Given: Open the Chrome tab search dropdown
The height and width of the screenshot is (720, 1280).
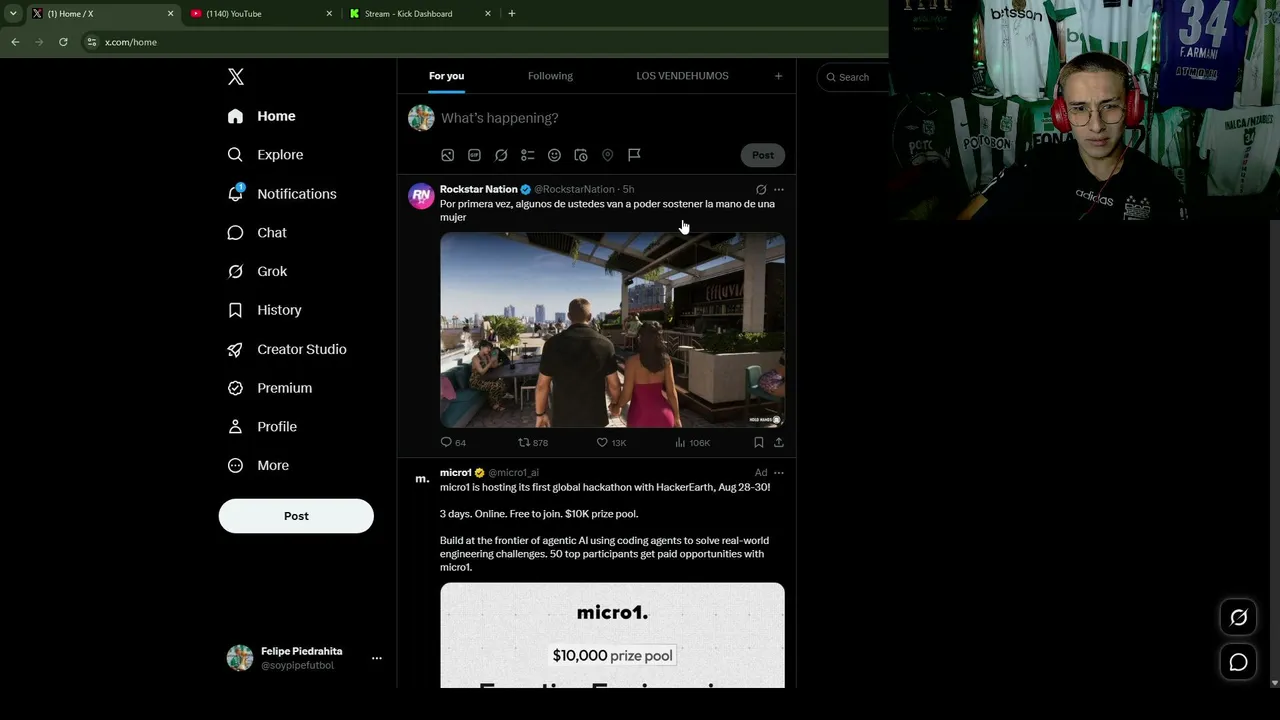Looking at the screenshot, I should tap(13, 14).
